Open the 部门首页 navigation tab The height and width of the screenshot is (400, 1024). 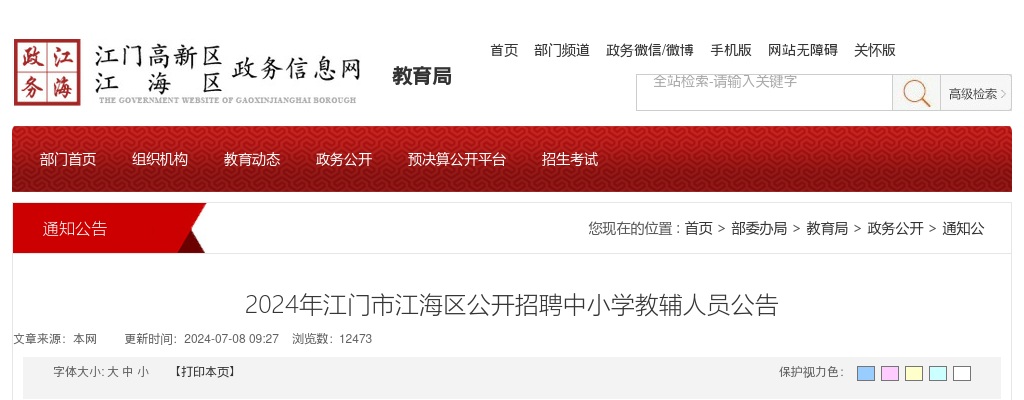[68, 159]
